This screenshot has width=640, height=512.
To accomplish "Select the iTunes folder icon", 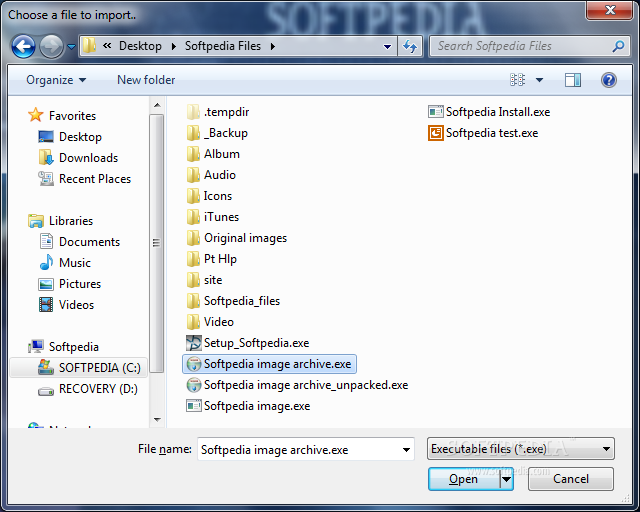I will (x=193, y=217).
